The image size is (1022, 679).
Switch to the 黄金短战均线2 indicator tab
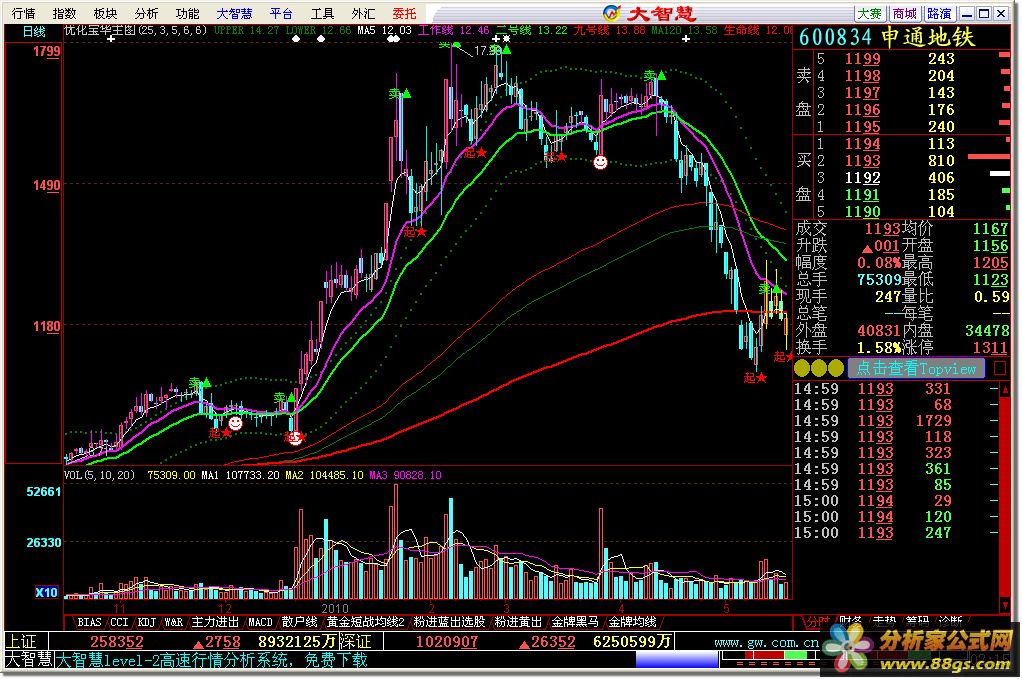coord(366,622)
